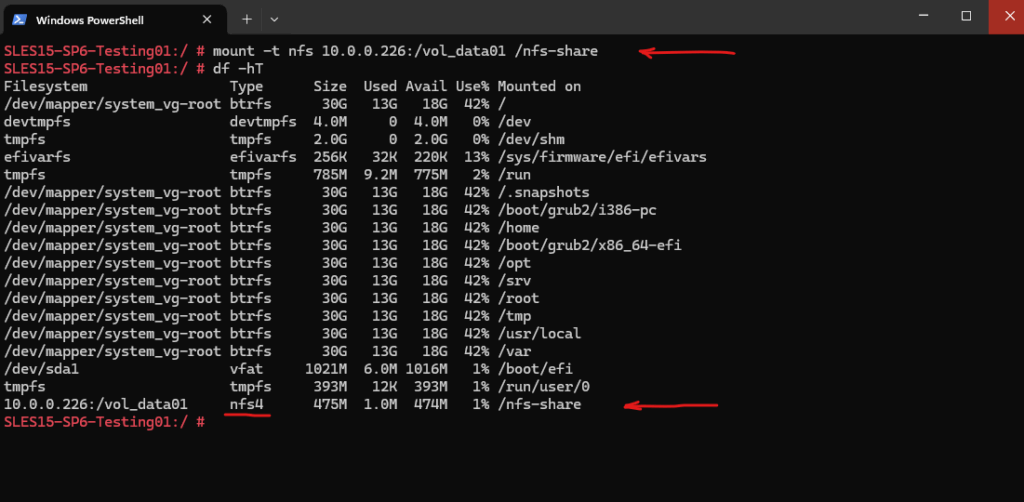The height and width of the screenshot is (502, 1024).
Task: Click the mount -t nfs command text
Action: 405,51
